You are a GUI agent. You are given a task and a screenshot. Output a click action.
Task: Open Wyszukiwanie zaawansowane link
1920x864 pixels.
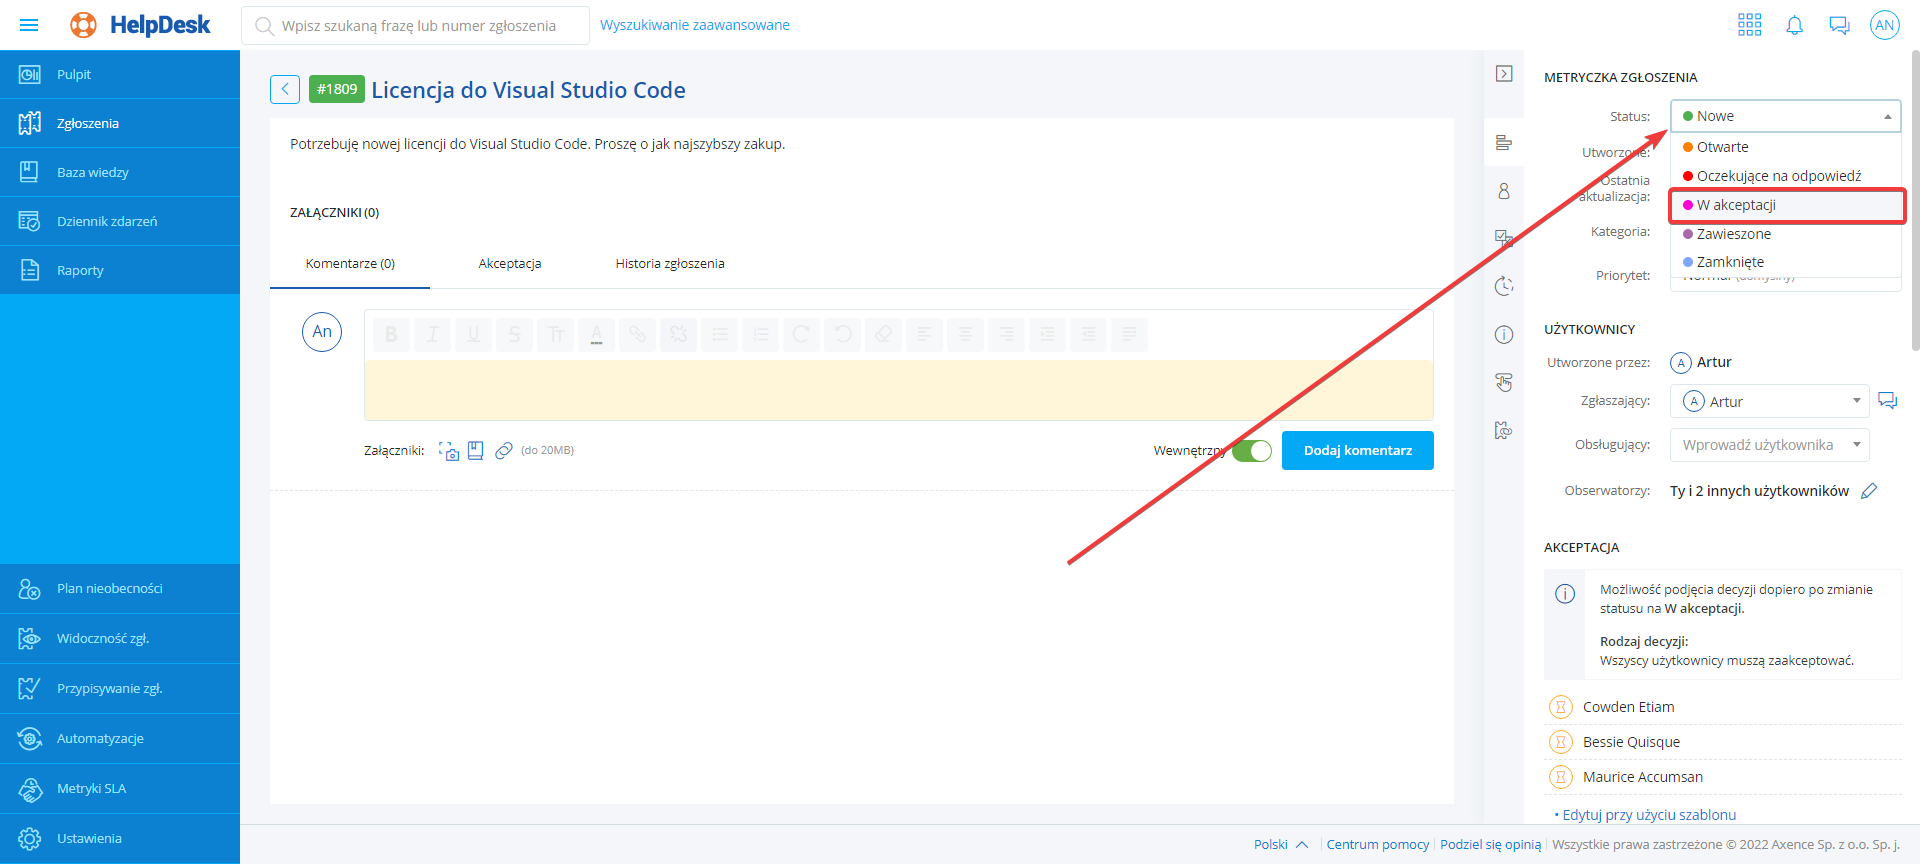(x=694, y=25)
